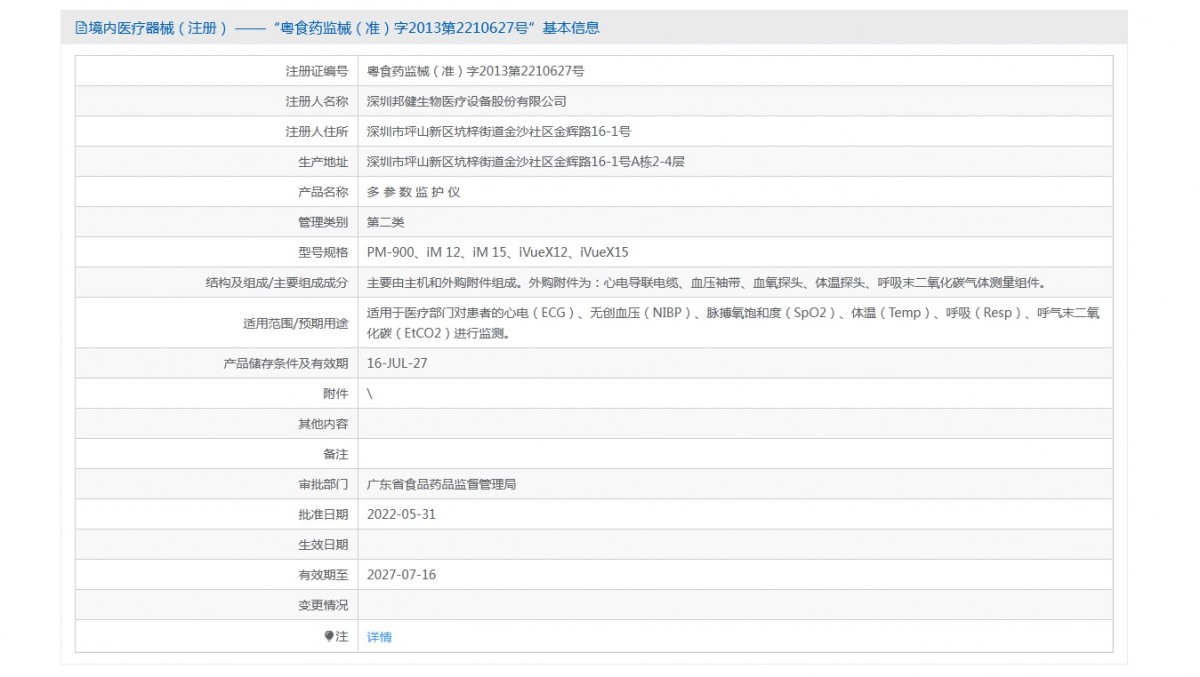
Task: Select the model specification PM-900、iM 12 text
Action: coord(497,252)
